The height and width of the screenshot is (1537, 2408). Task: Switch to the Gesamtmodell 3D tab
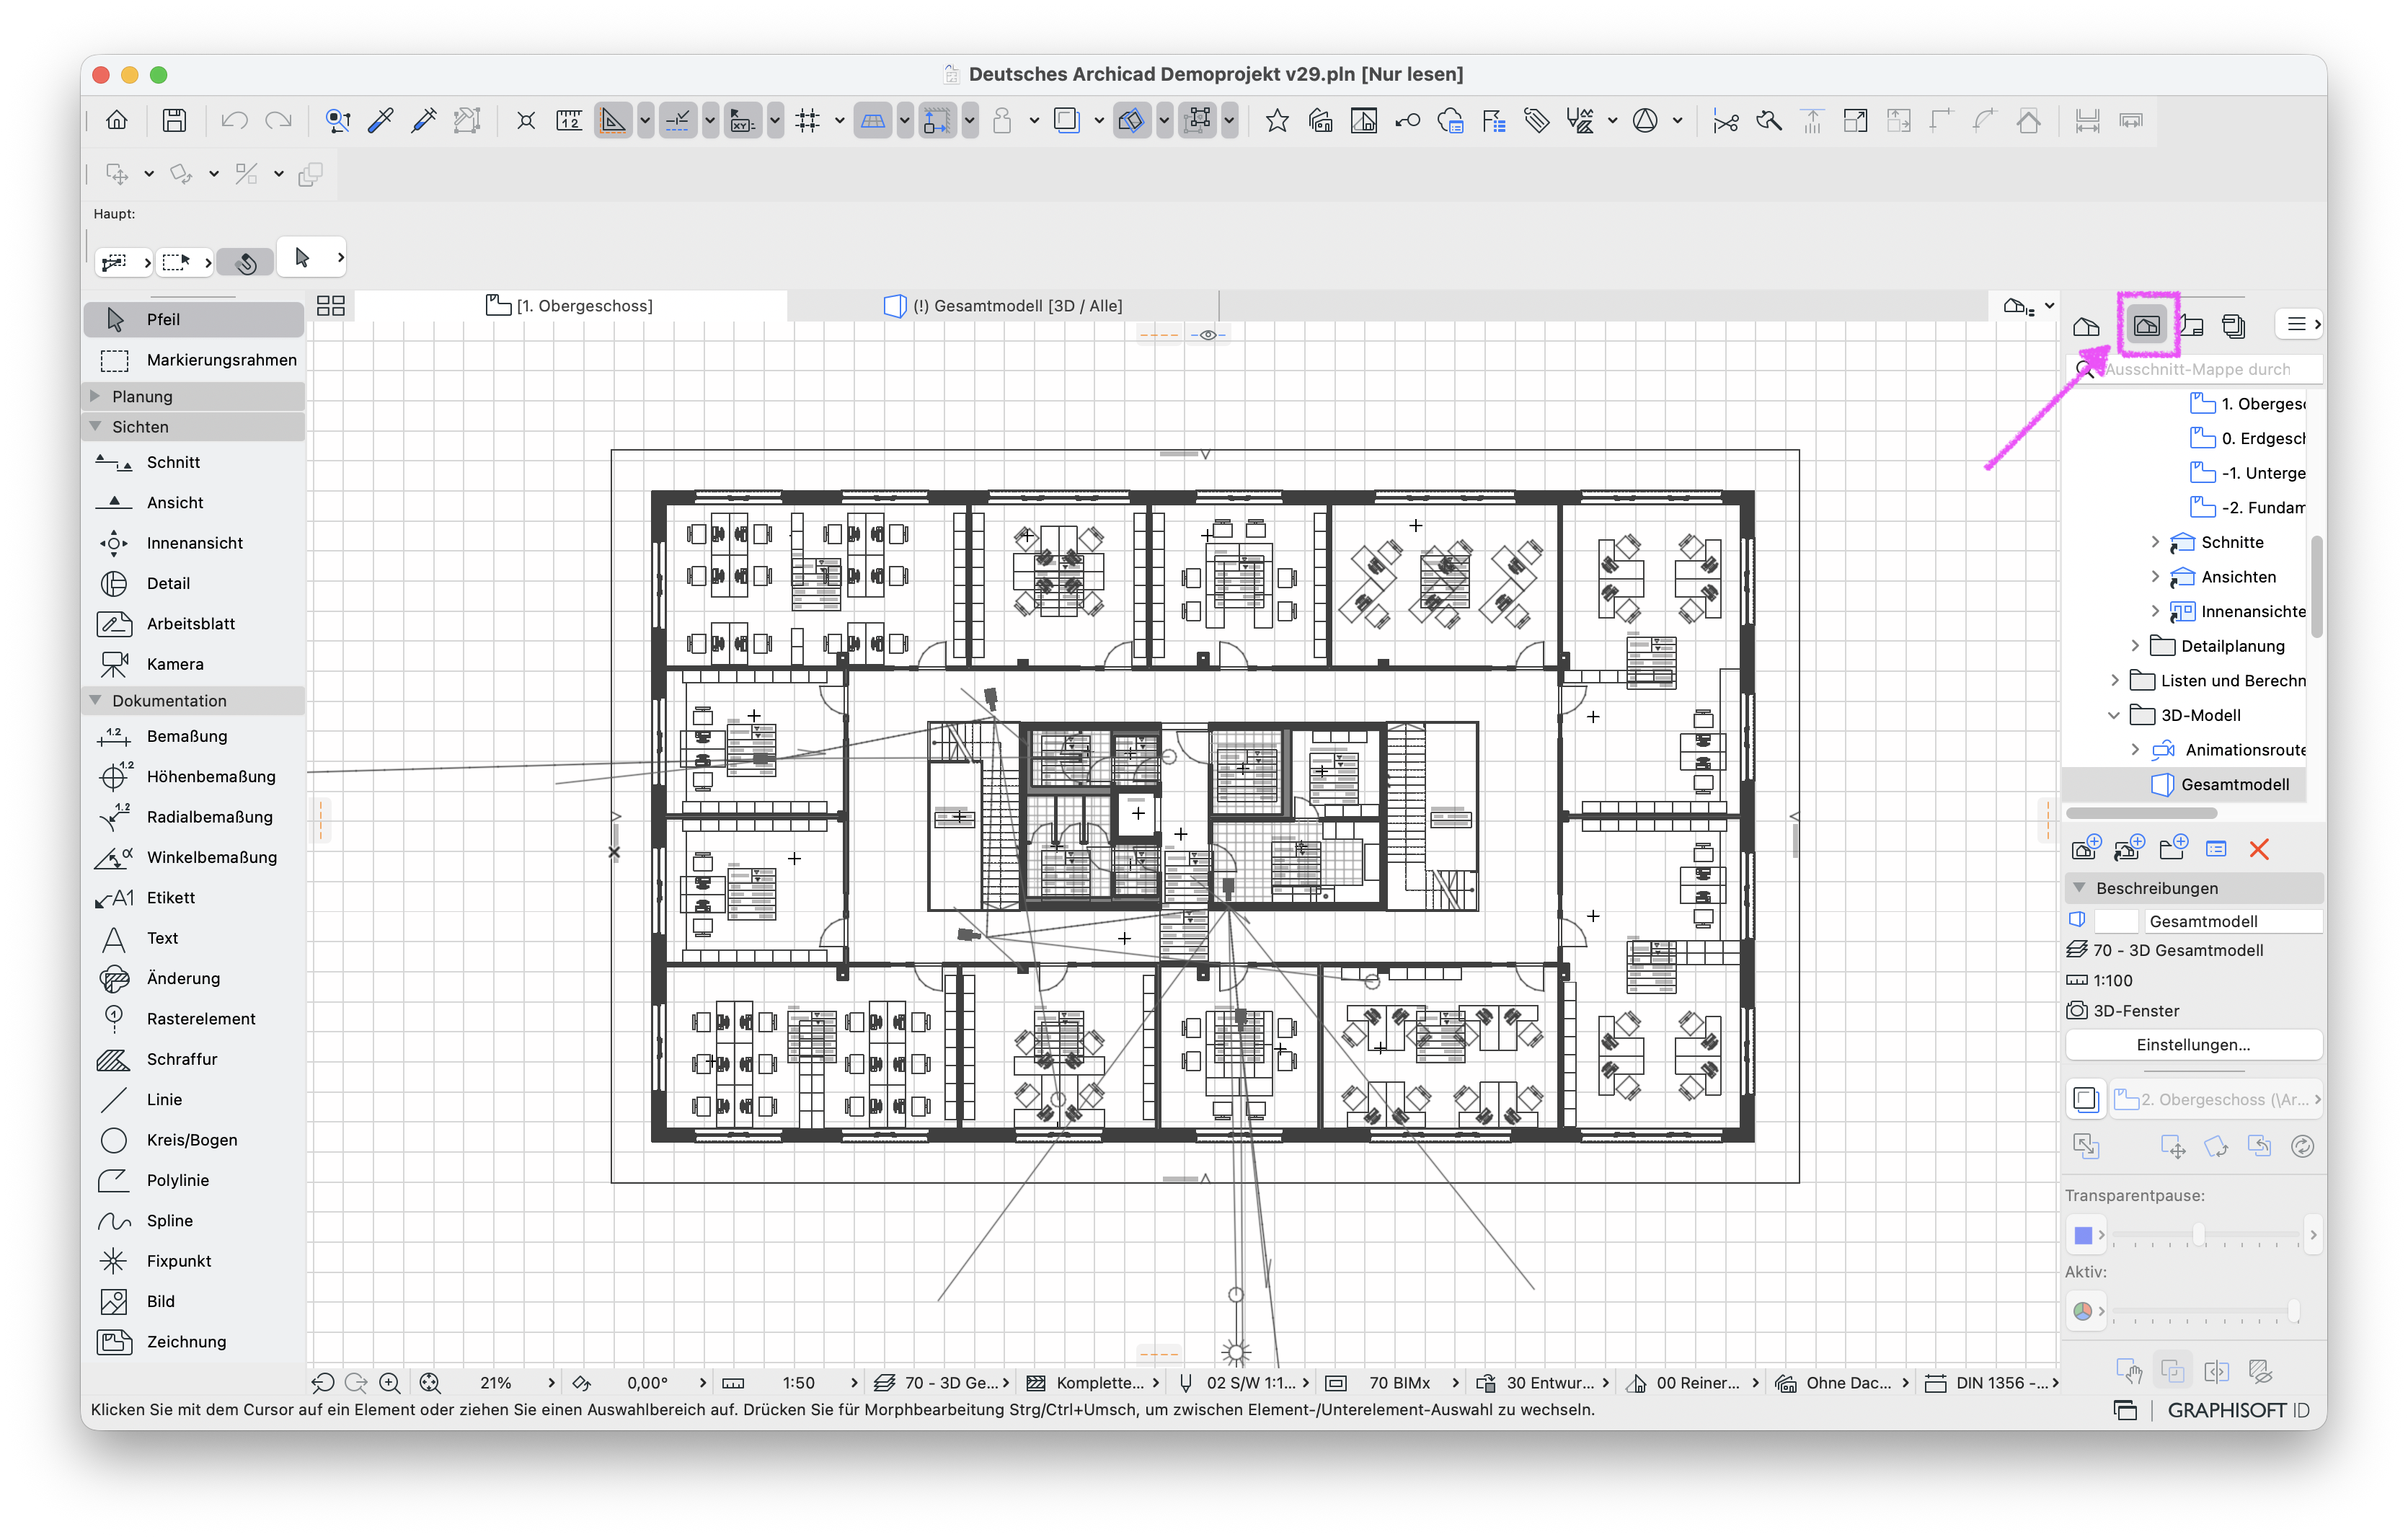click(1003, 306)
